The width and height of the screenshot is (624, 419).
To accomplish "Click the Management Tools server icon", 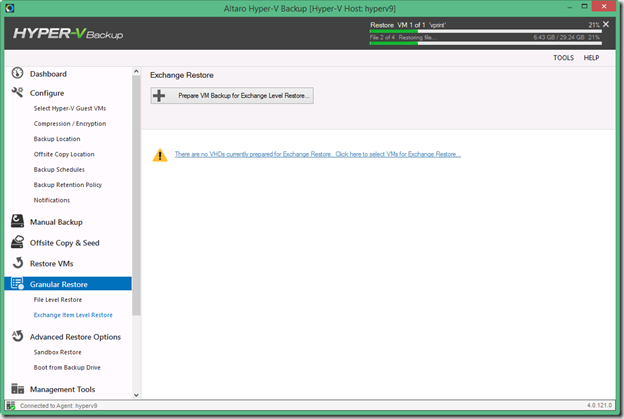I will (x=17, y=388).
